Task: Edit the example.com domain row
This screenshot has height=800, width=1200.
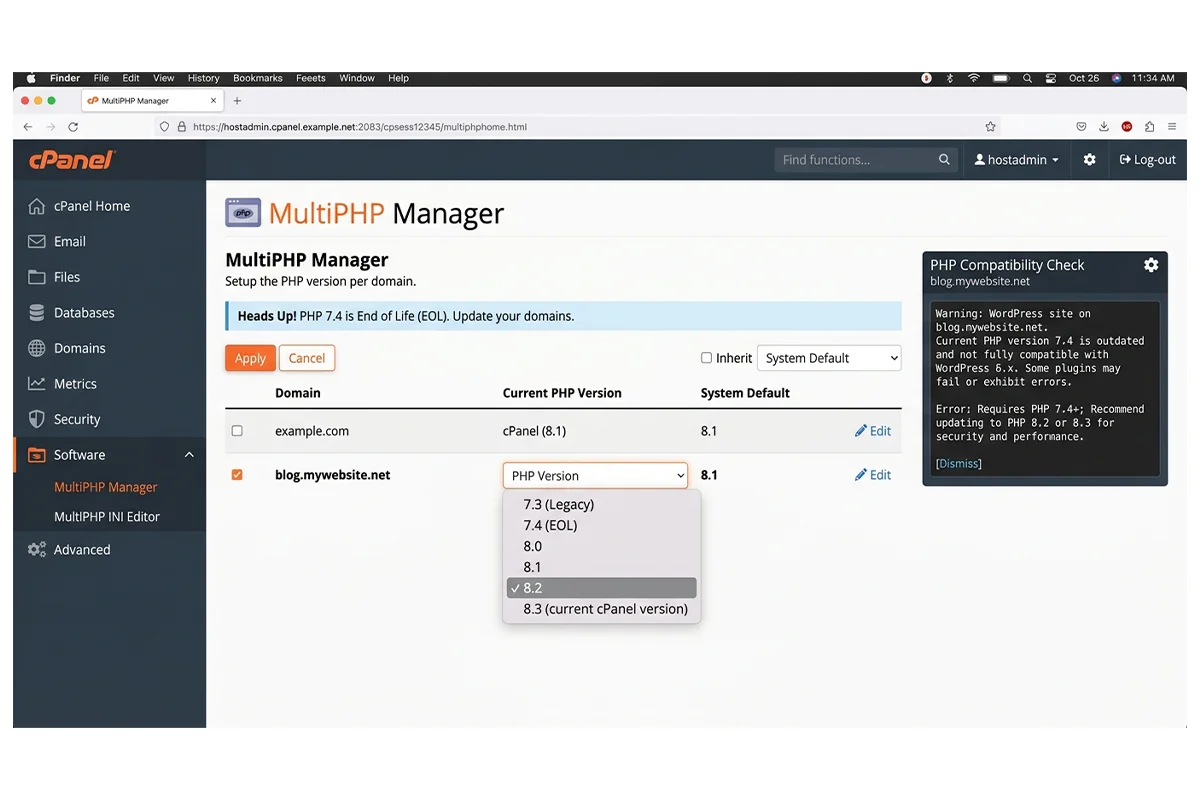Action: [x=873, y=431]
